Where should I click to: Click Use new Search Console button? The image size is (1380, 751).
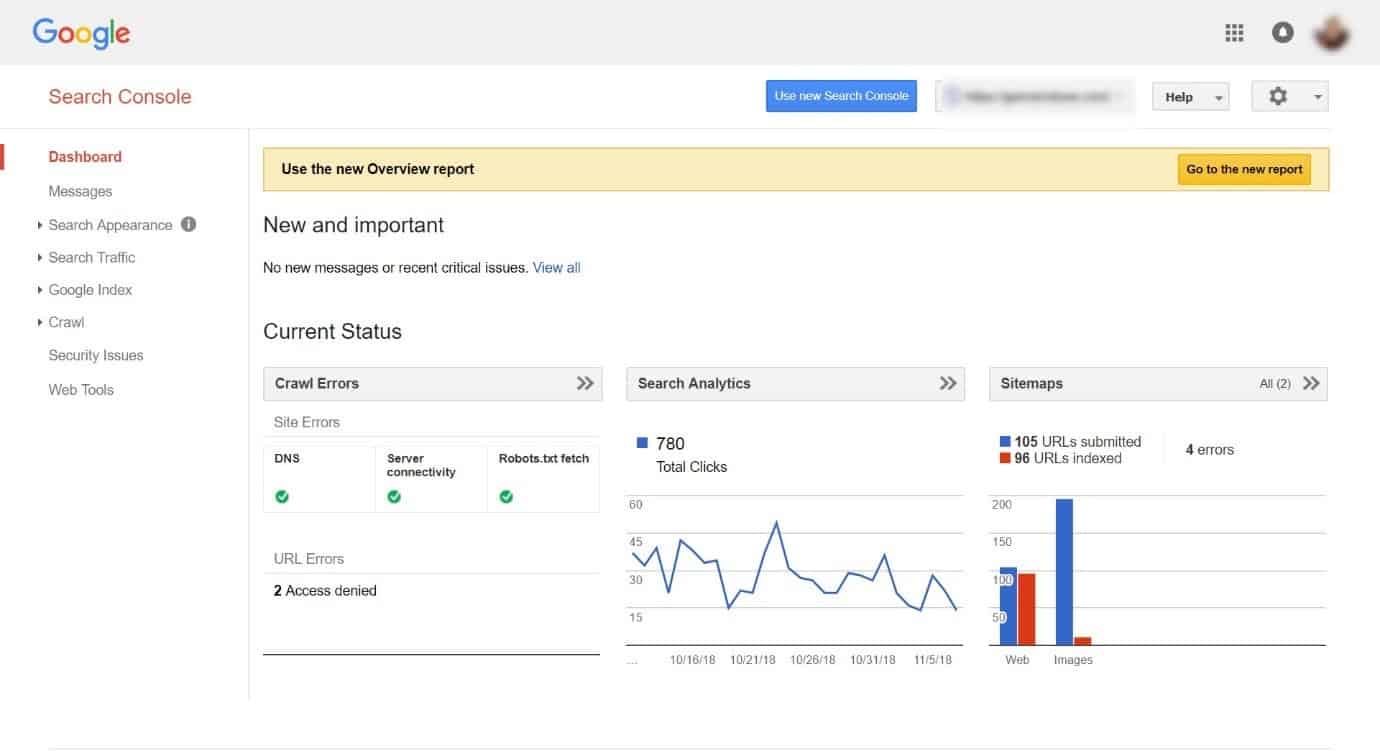(x=841, y=96)
